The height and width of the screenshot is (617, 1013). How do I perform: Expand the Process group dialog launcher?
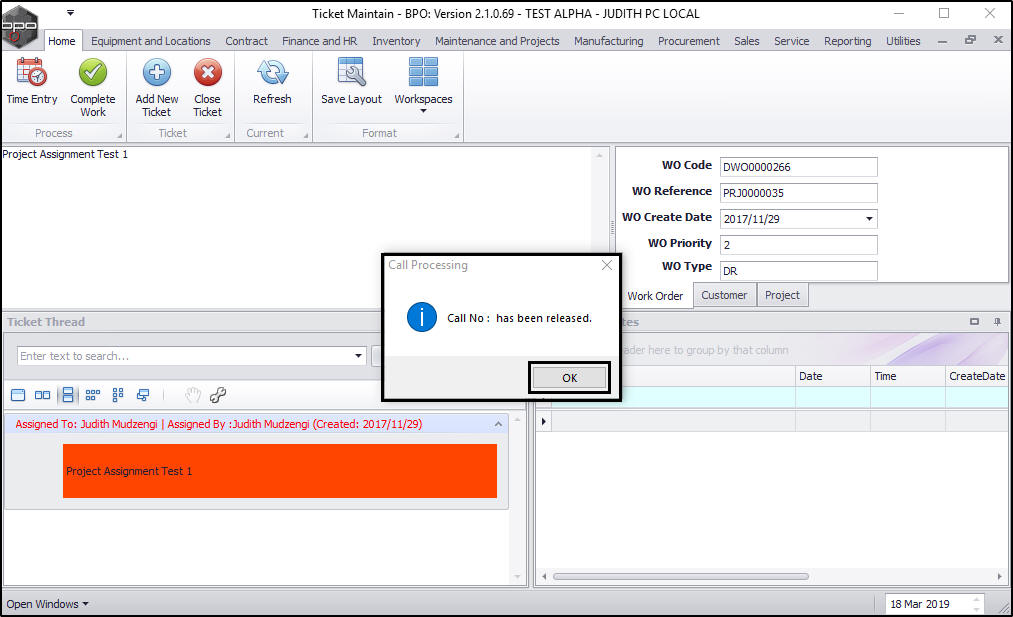pyautogui.click(x=120, y=136)
